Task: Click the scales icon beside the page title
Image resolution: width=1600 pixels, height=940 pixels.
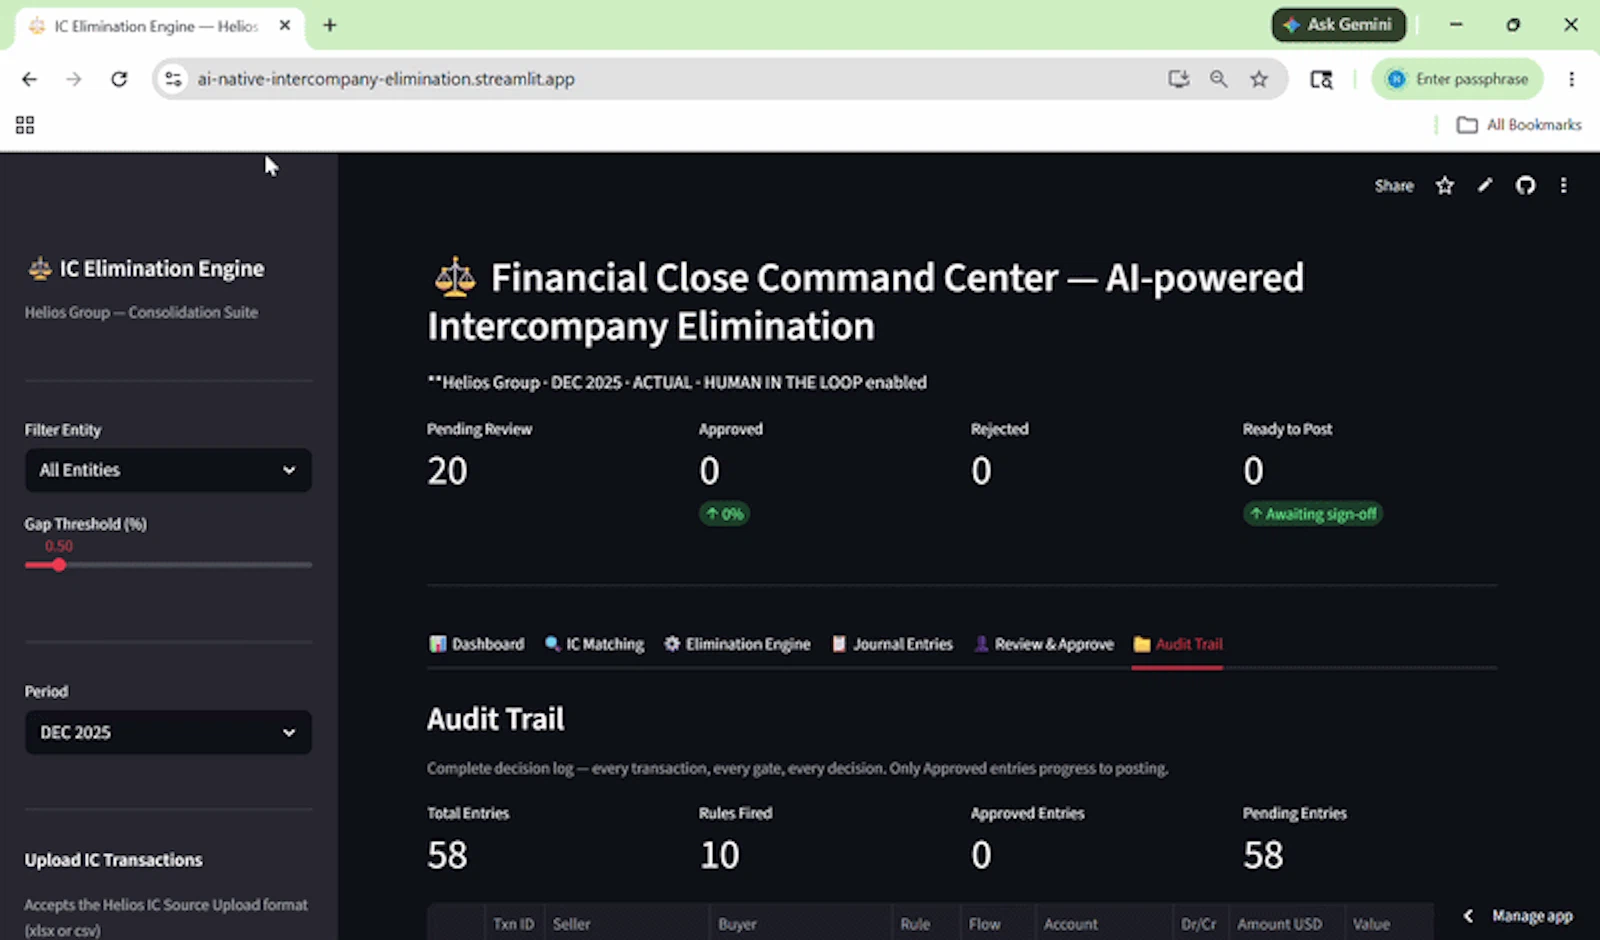Action: coord(455,278)
